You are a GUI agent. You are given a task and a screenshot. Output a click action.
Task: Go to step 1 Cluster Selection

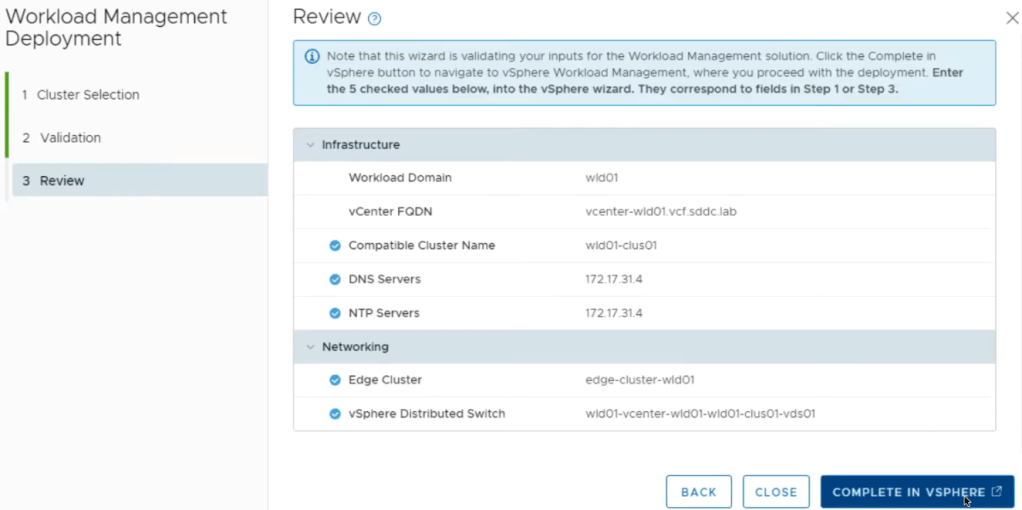point(88,95)
